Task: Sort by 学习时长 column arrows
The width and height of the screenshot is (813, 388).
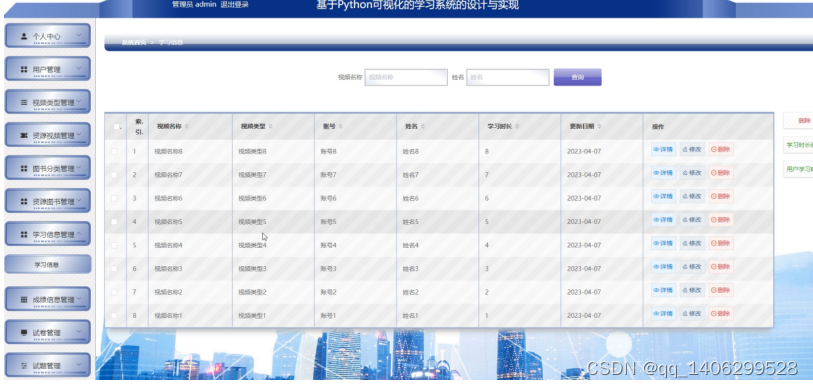Action: click(517, 126)
